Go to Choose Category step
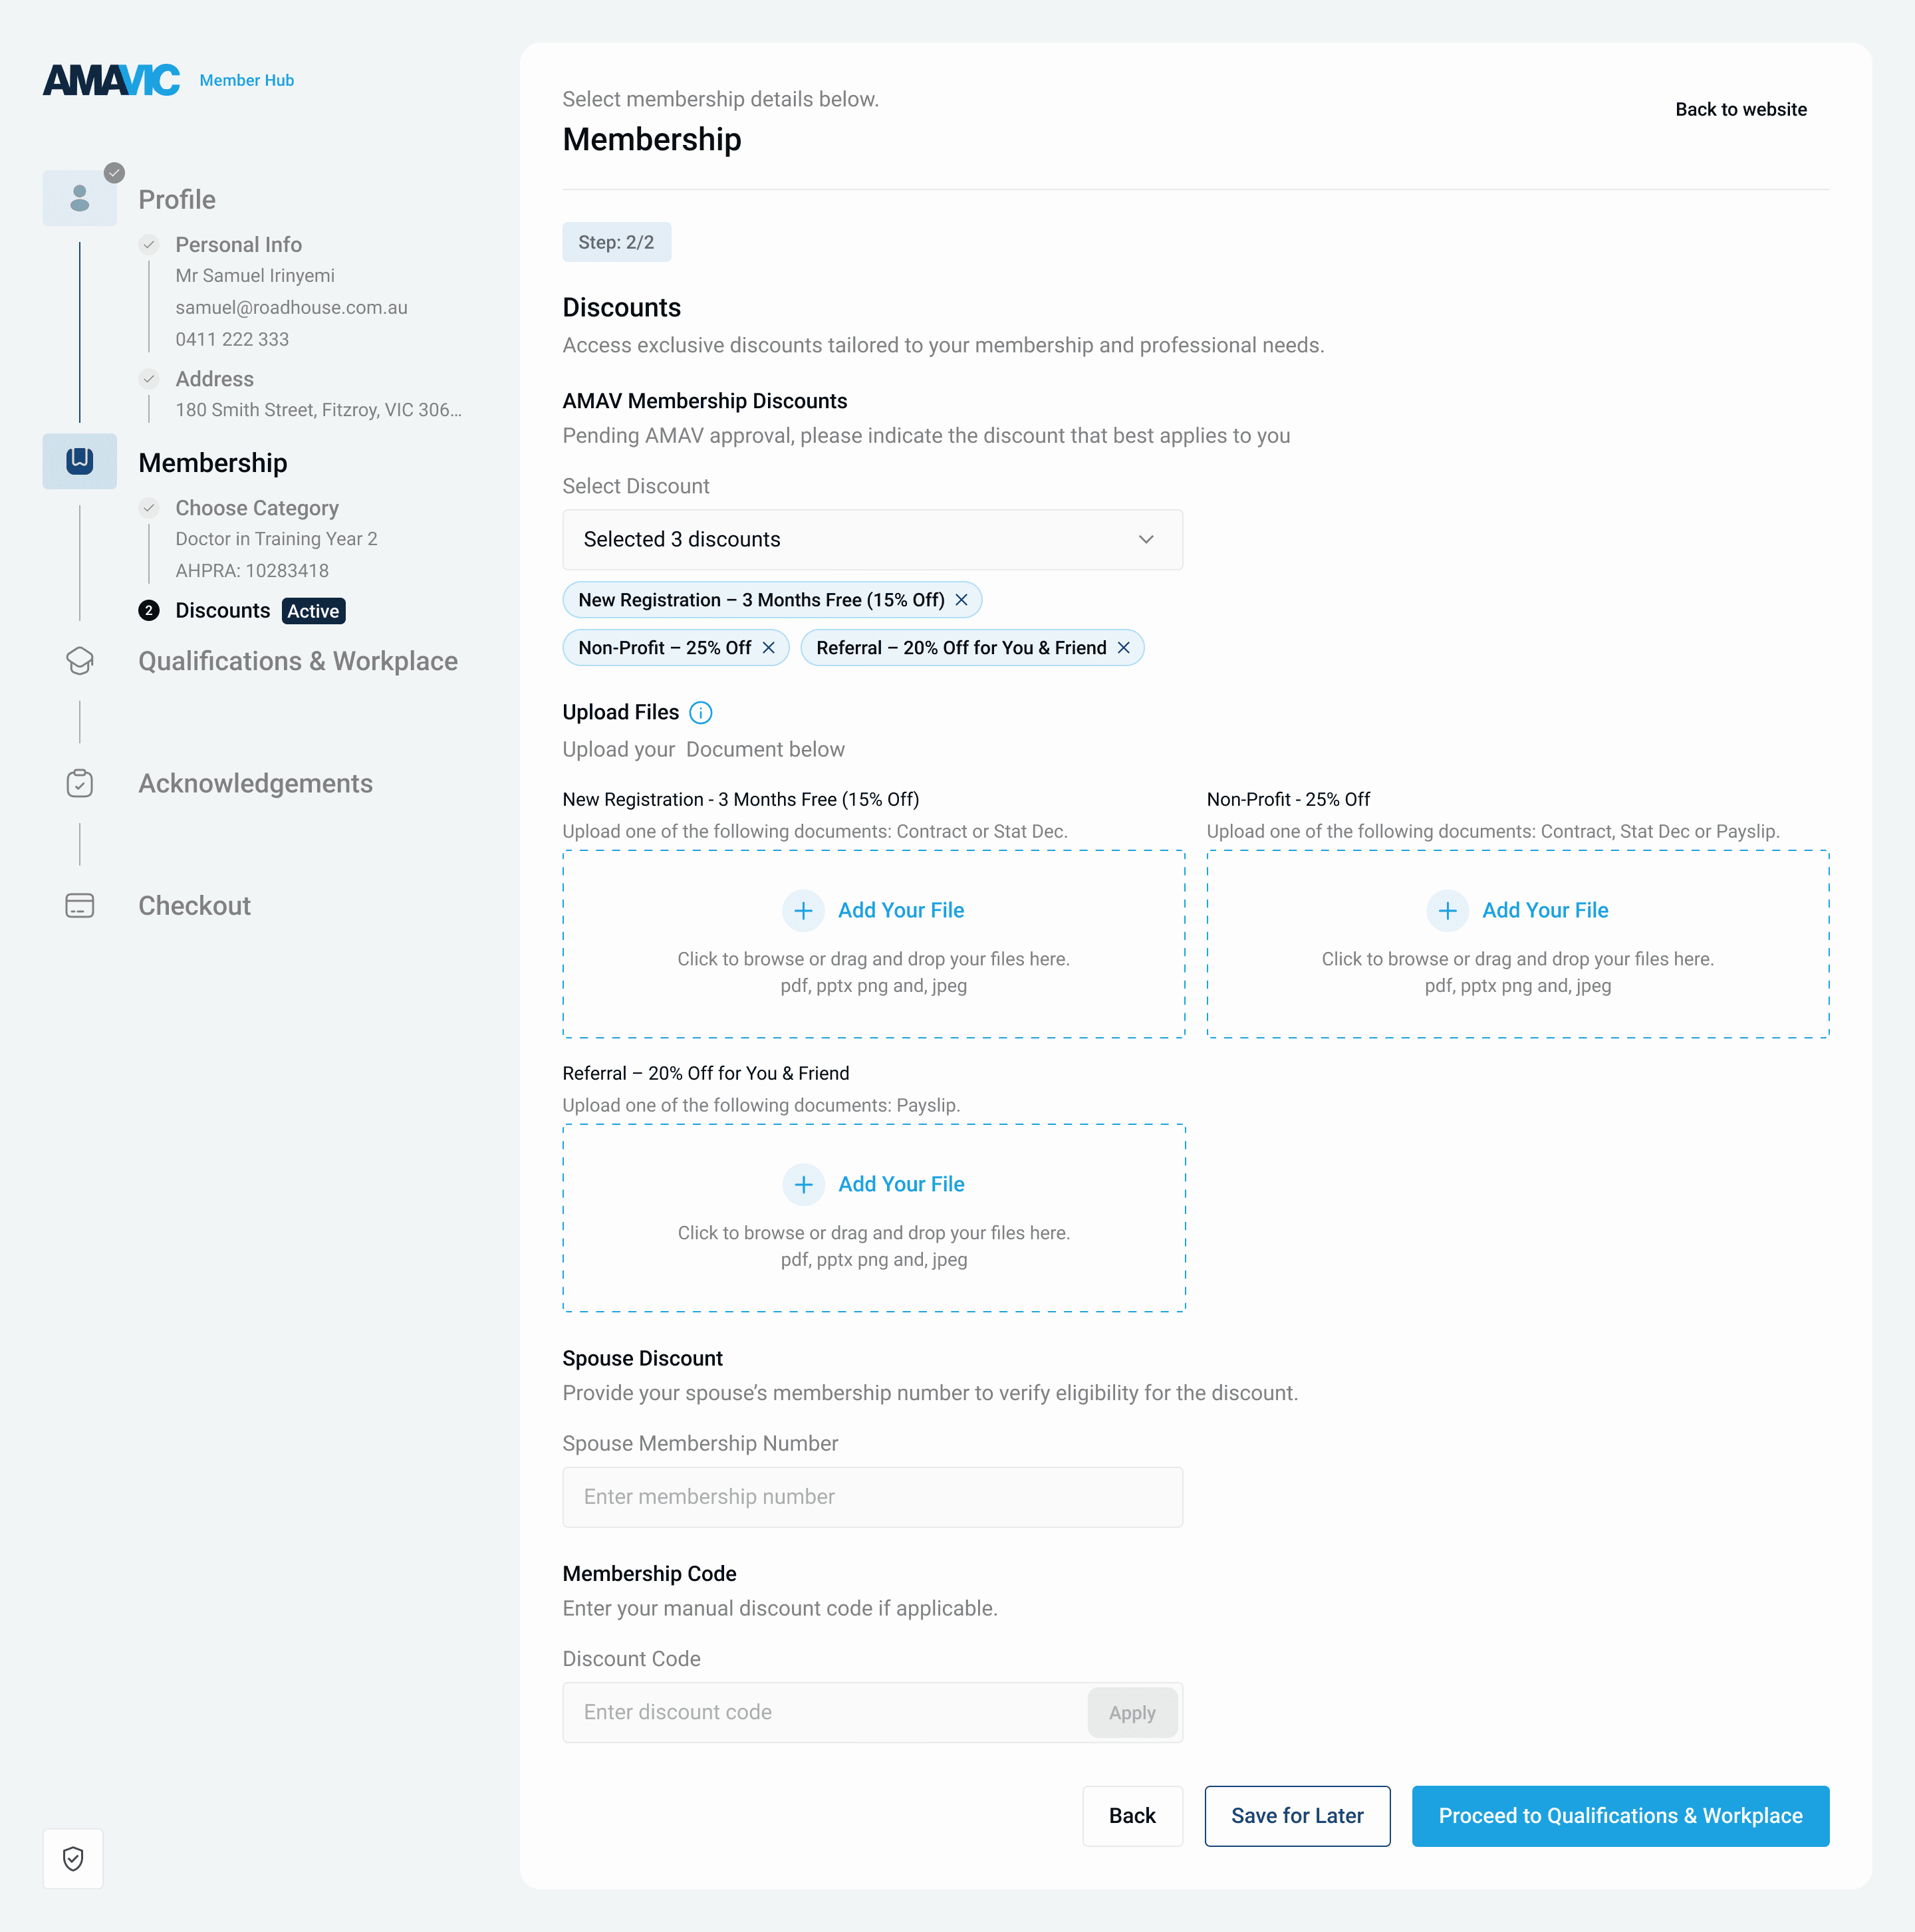The height and width of the screenshot is (1932, 1915). (257, 508)
